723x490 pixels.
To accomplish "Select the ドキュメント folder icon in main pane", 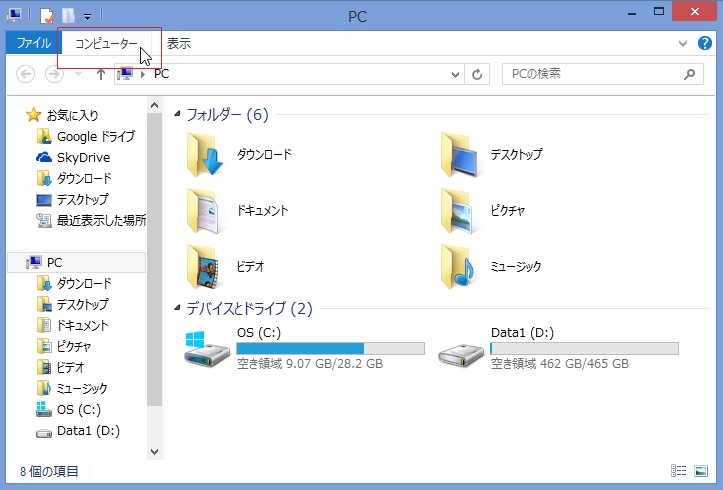I will coord(203,211).
